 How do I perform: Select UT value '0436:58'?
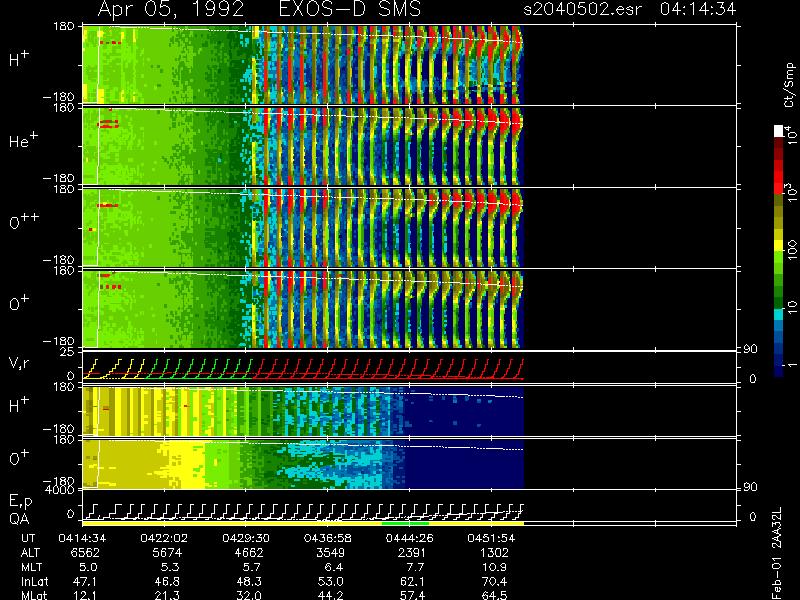pyautogui.click(x=327, y=538)
